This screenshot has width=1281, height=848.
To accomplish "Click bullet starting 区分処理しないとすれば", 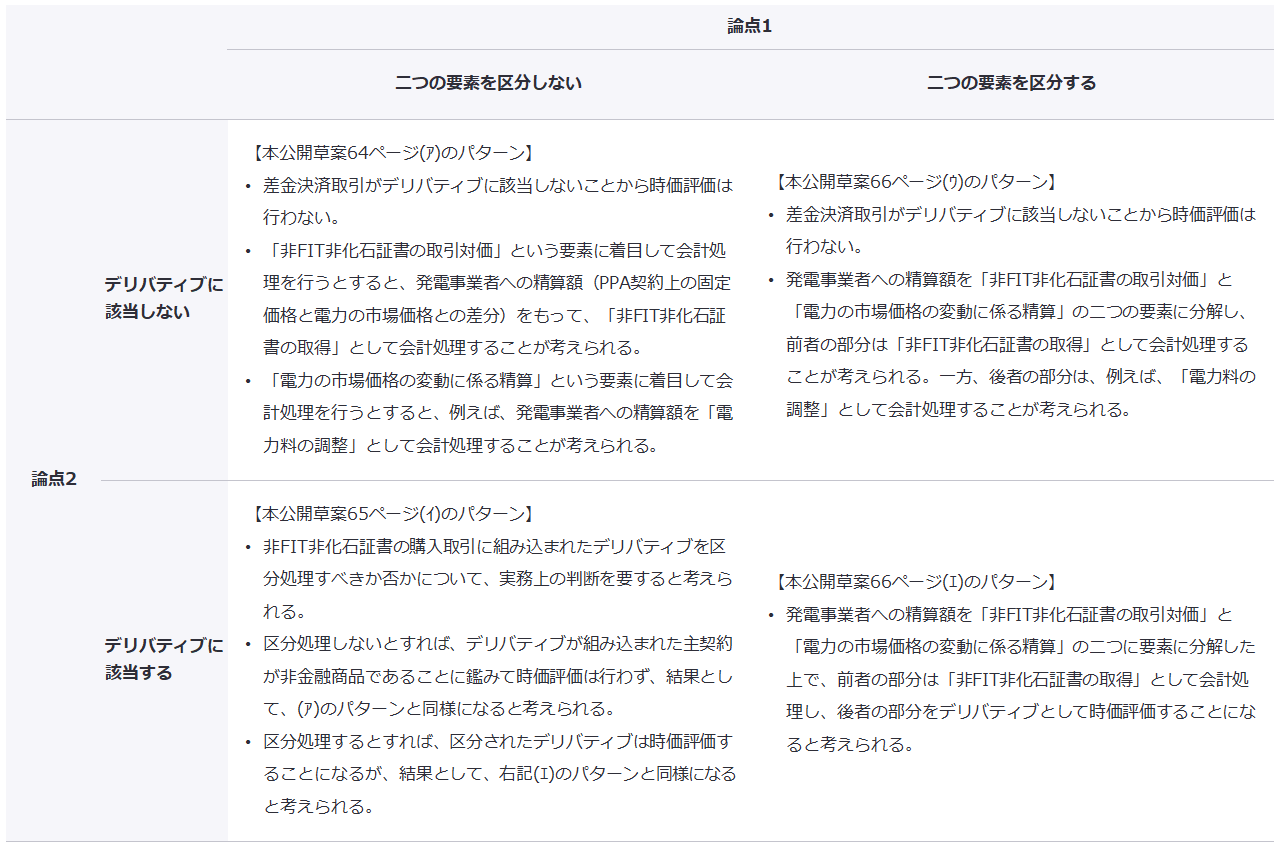I will coord(497,675).
